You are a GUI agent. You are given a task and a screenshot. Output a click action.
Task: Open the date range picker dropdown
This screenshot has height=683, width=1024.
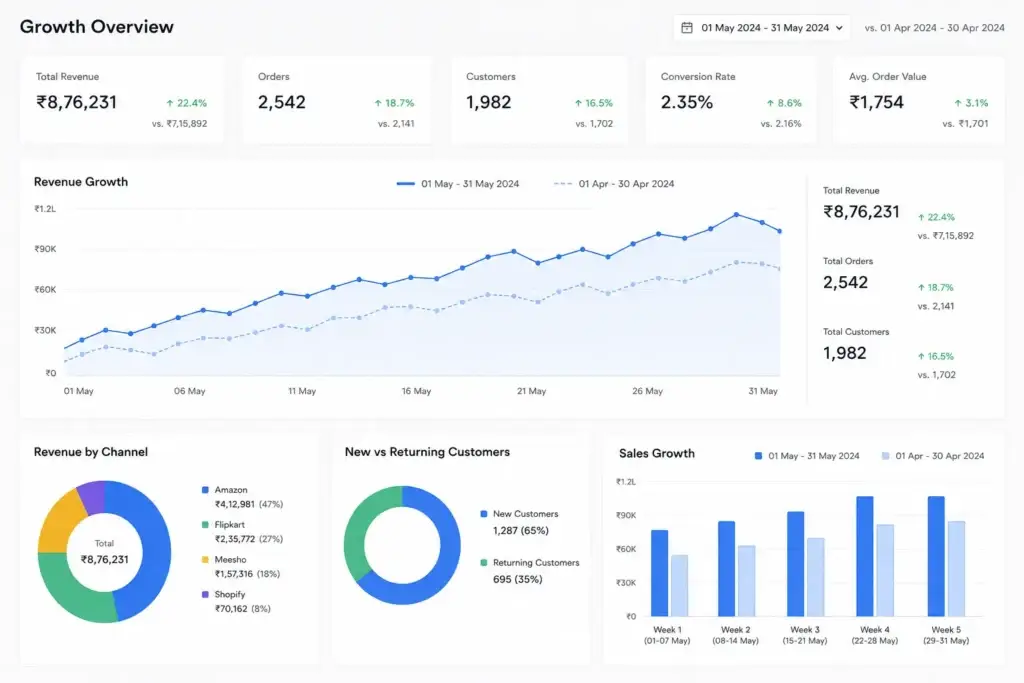pos(761,28)
